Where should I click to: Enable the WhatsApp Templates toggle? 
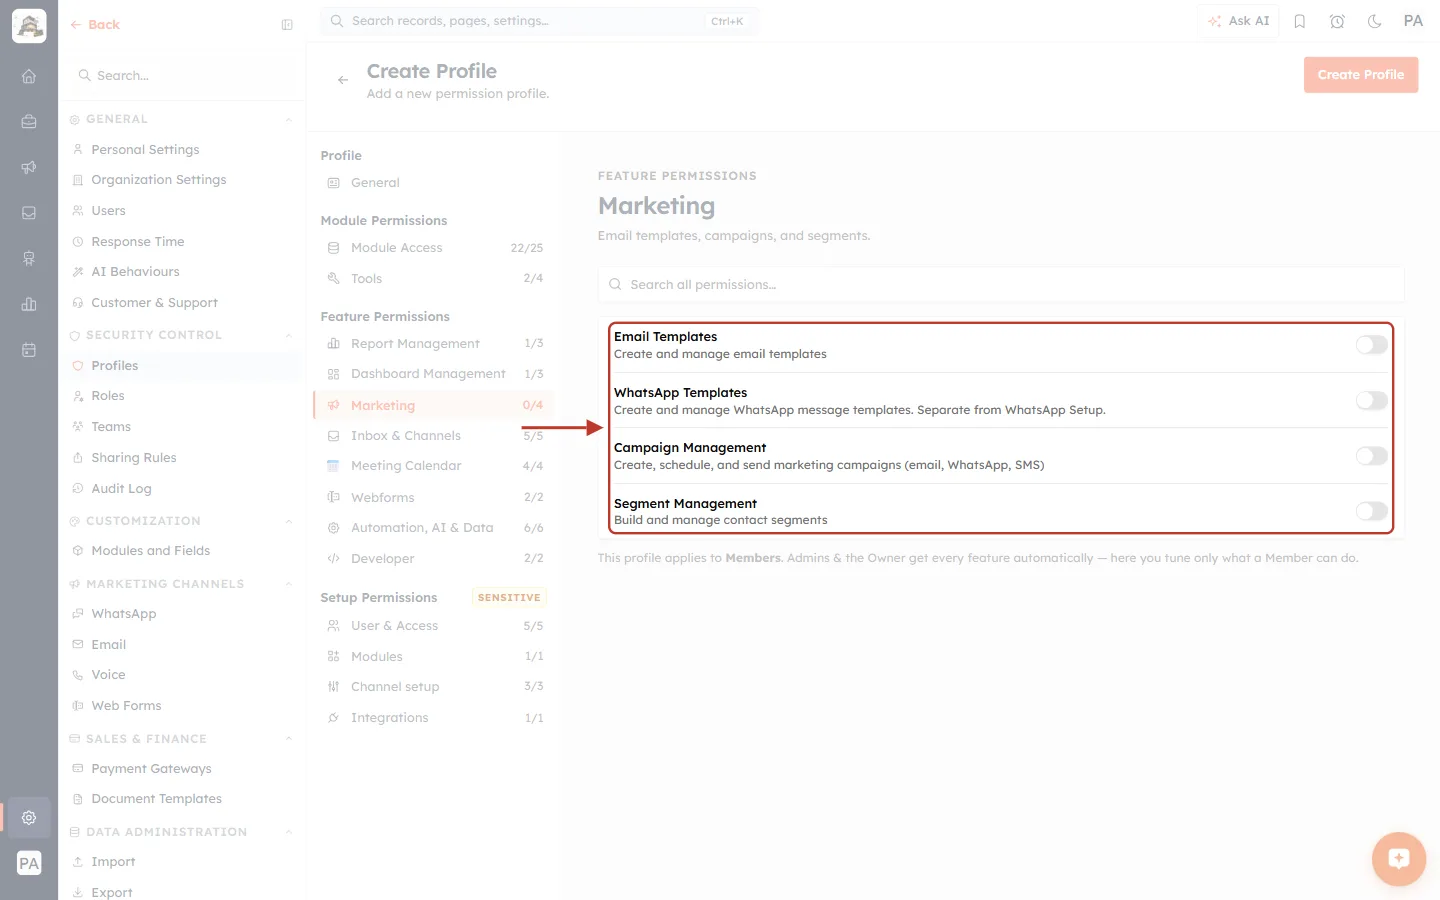[1371, 401]
